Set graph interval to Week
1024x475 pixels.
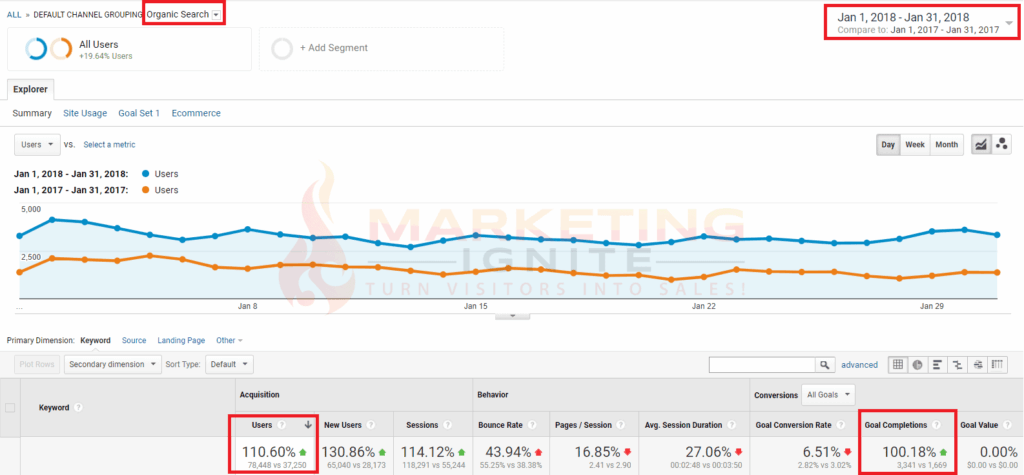[x=914, y=145]
